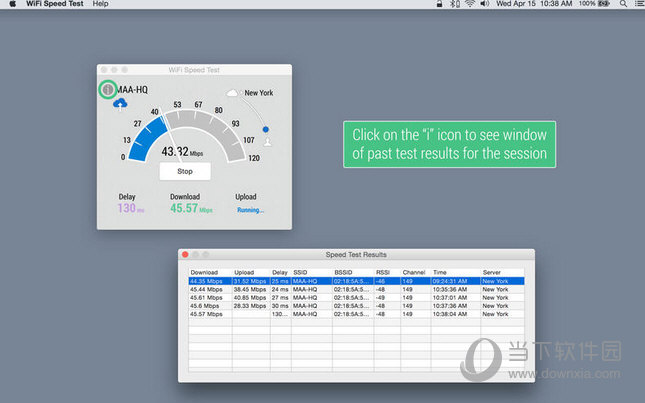Click the battery icon in menu bar
This screenshot has width=645, height=403.
603,4
